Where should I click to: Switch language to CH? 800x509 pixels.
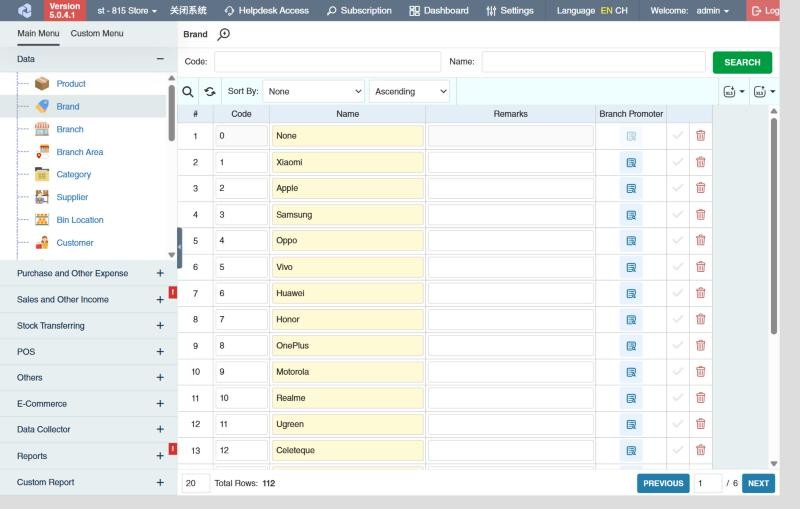pos(621,11)
